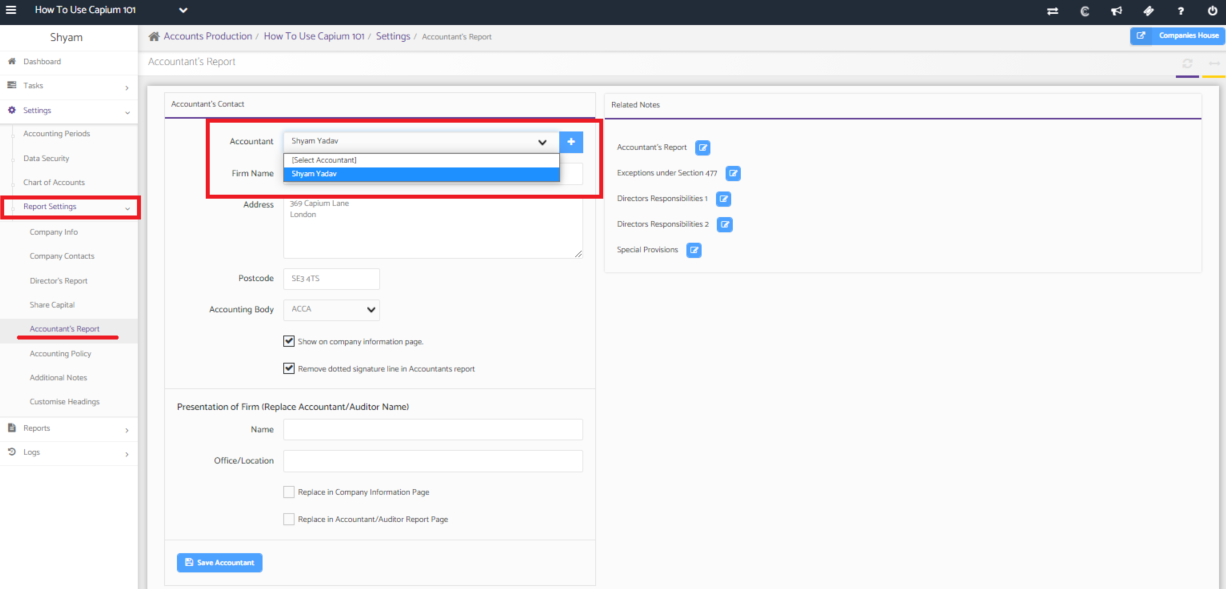Click the ticket icon in top bar
The width and height of the screenshot is (1226, 589).
tap(1148, 11)
